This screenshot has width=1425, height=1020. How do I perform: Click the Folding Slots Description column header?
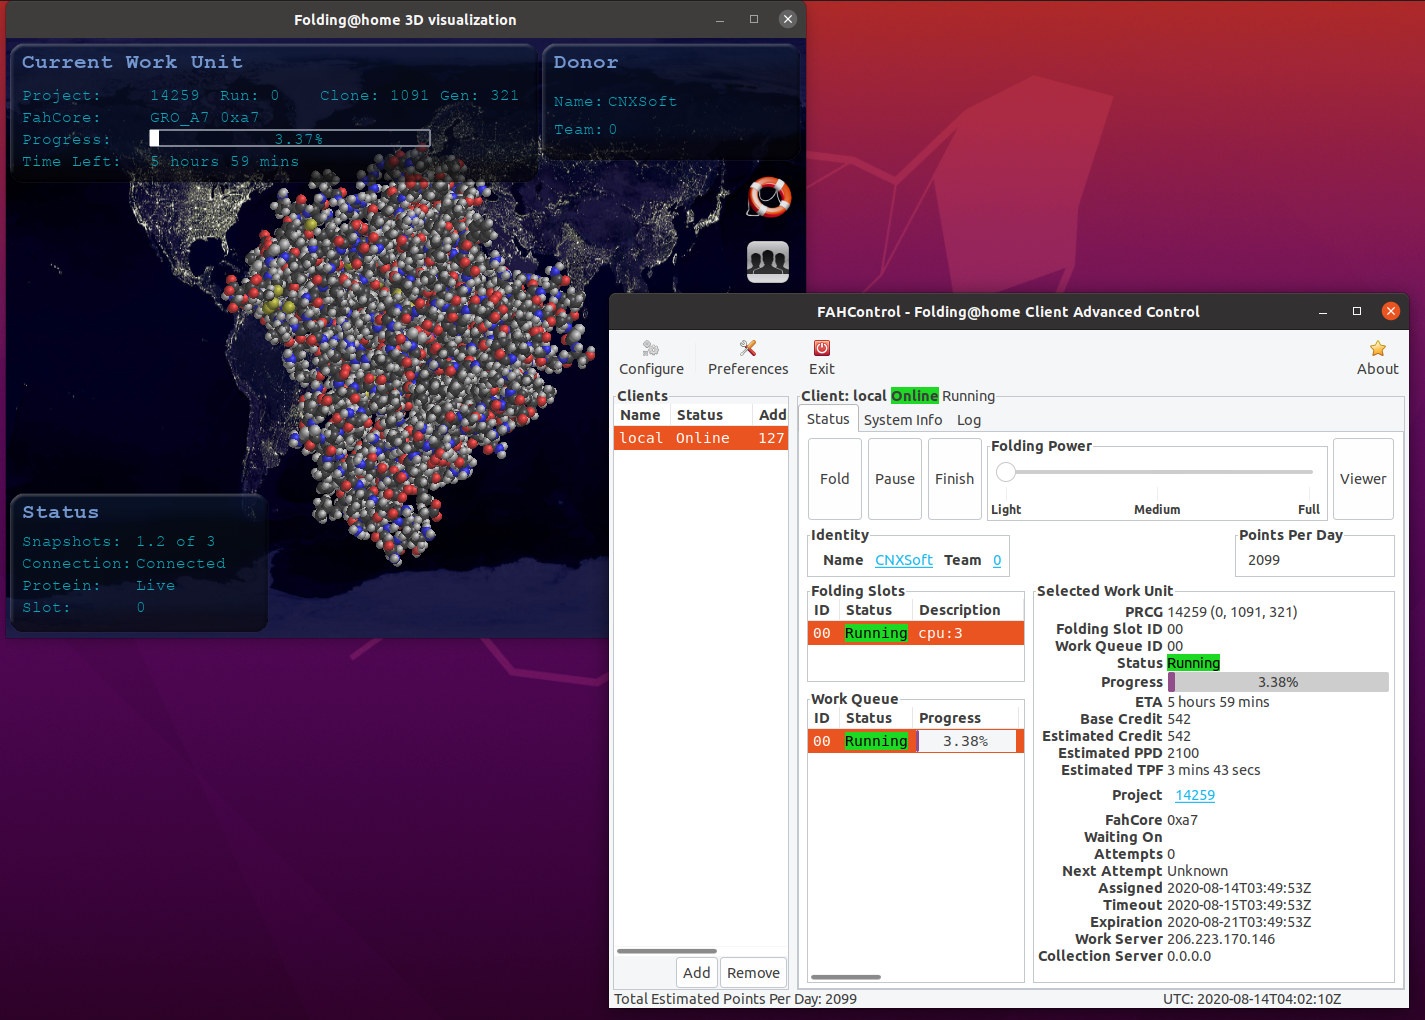(966, 610)
